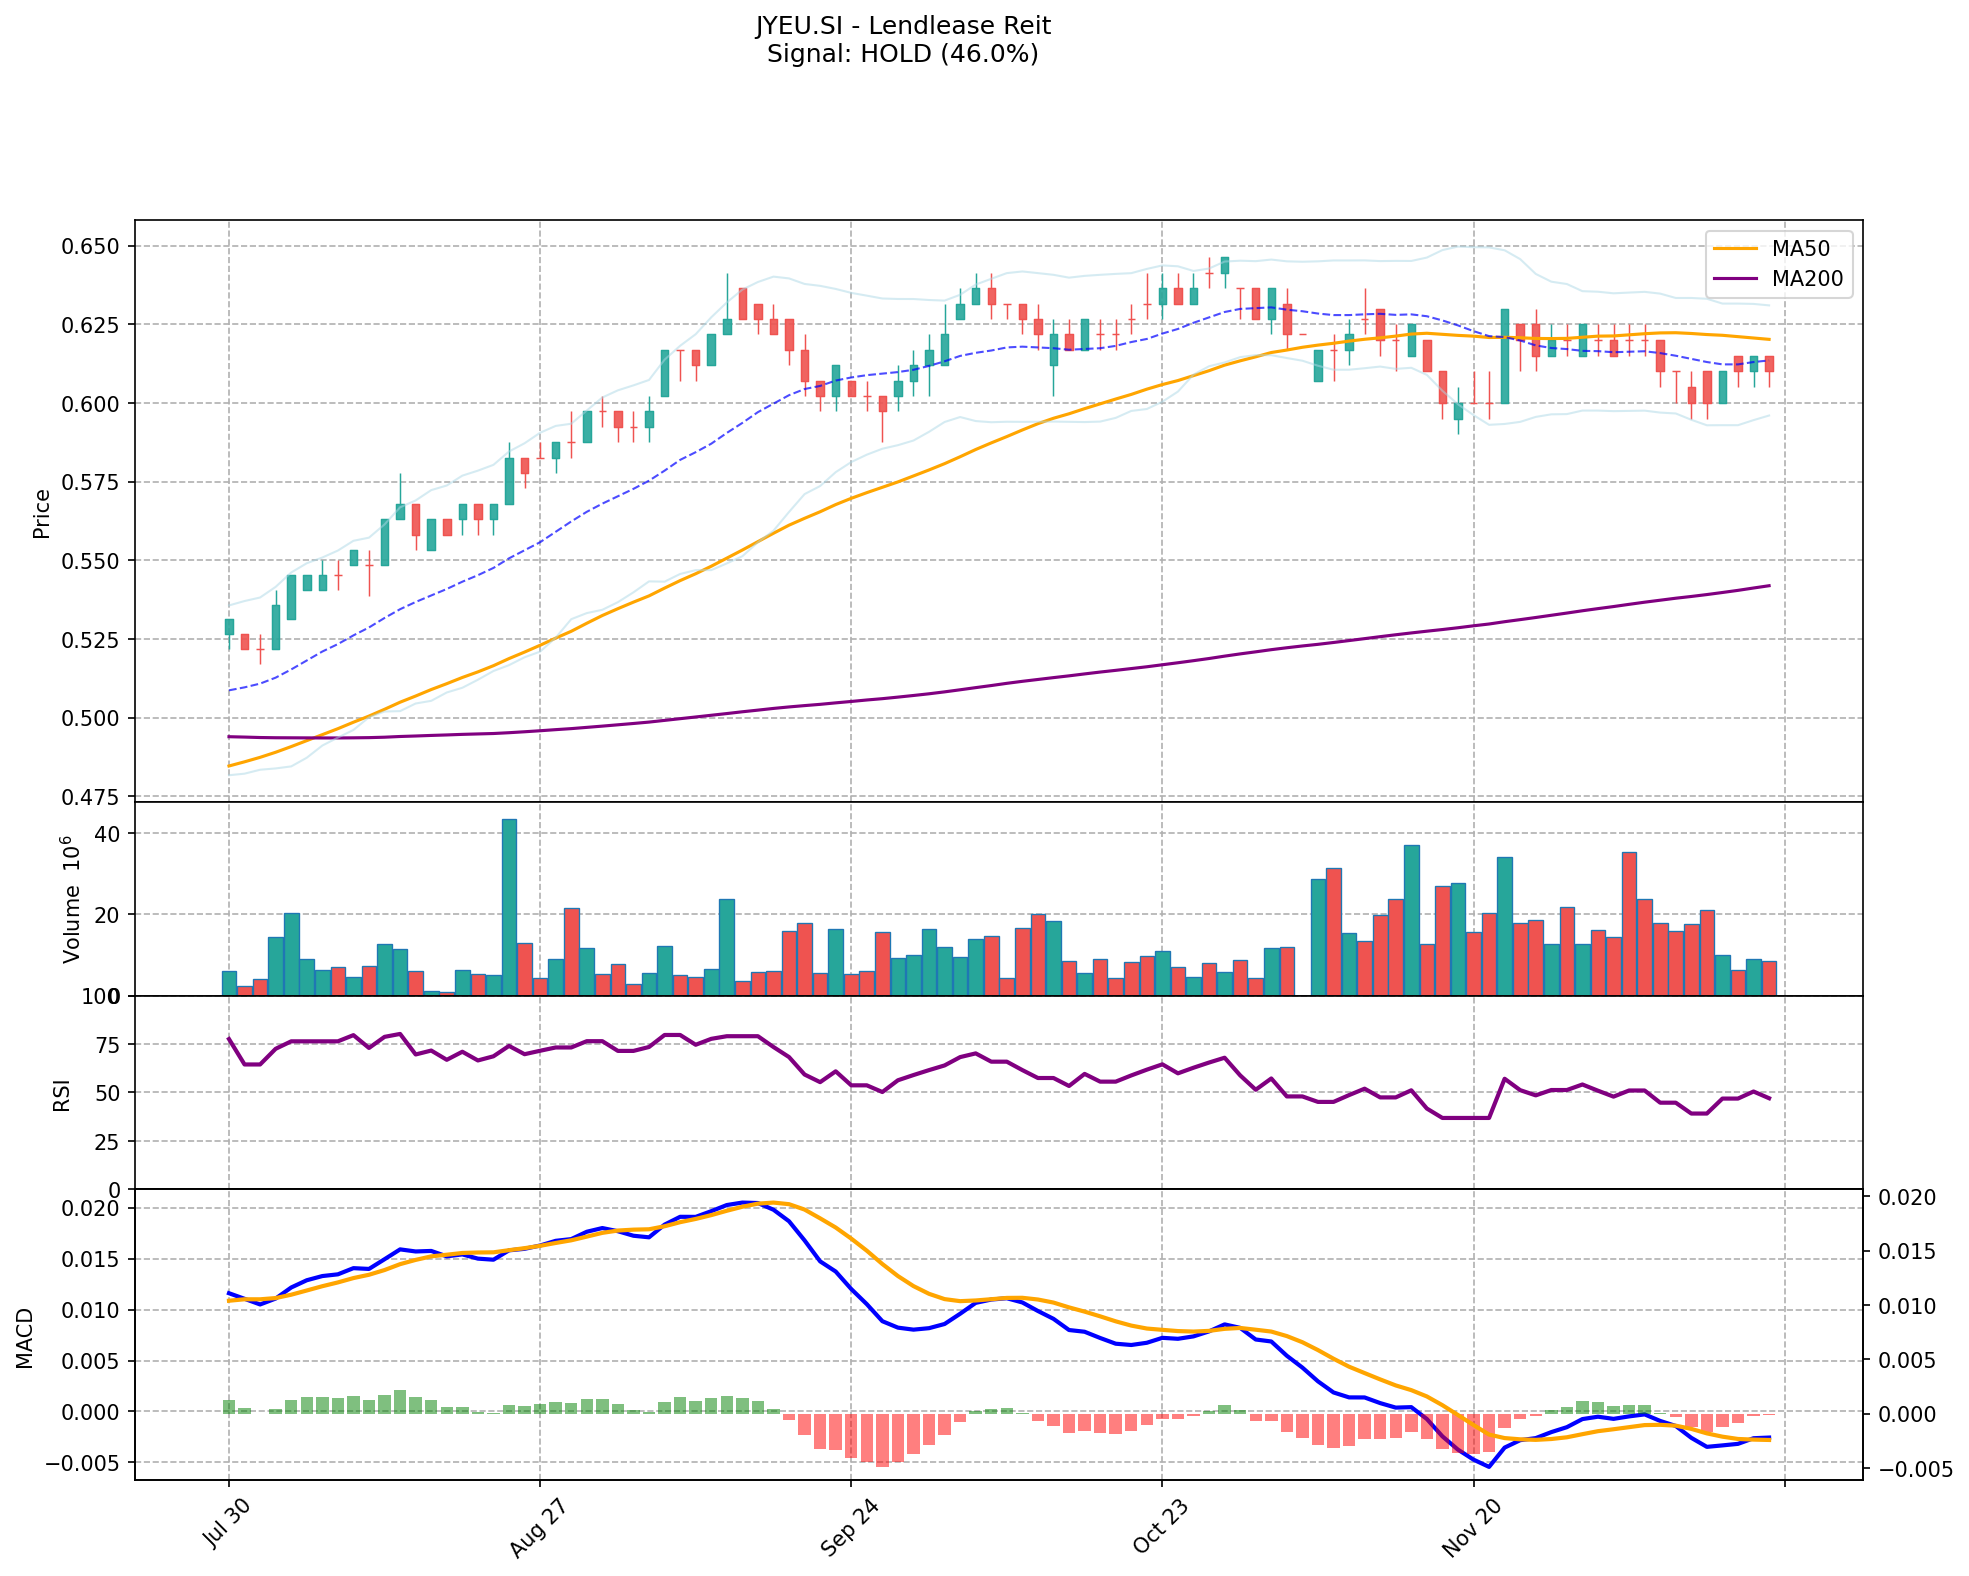Click the purple MA200 legend line swatch

click(1735, 279)
